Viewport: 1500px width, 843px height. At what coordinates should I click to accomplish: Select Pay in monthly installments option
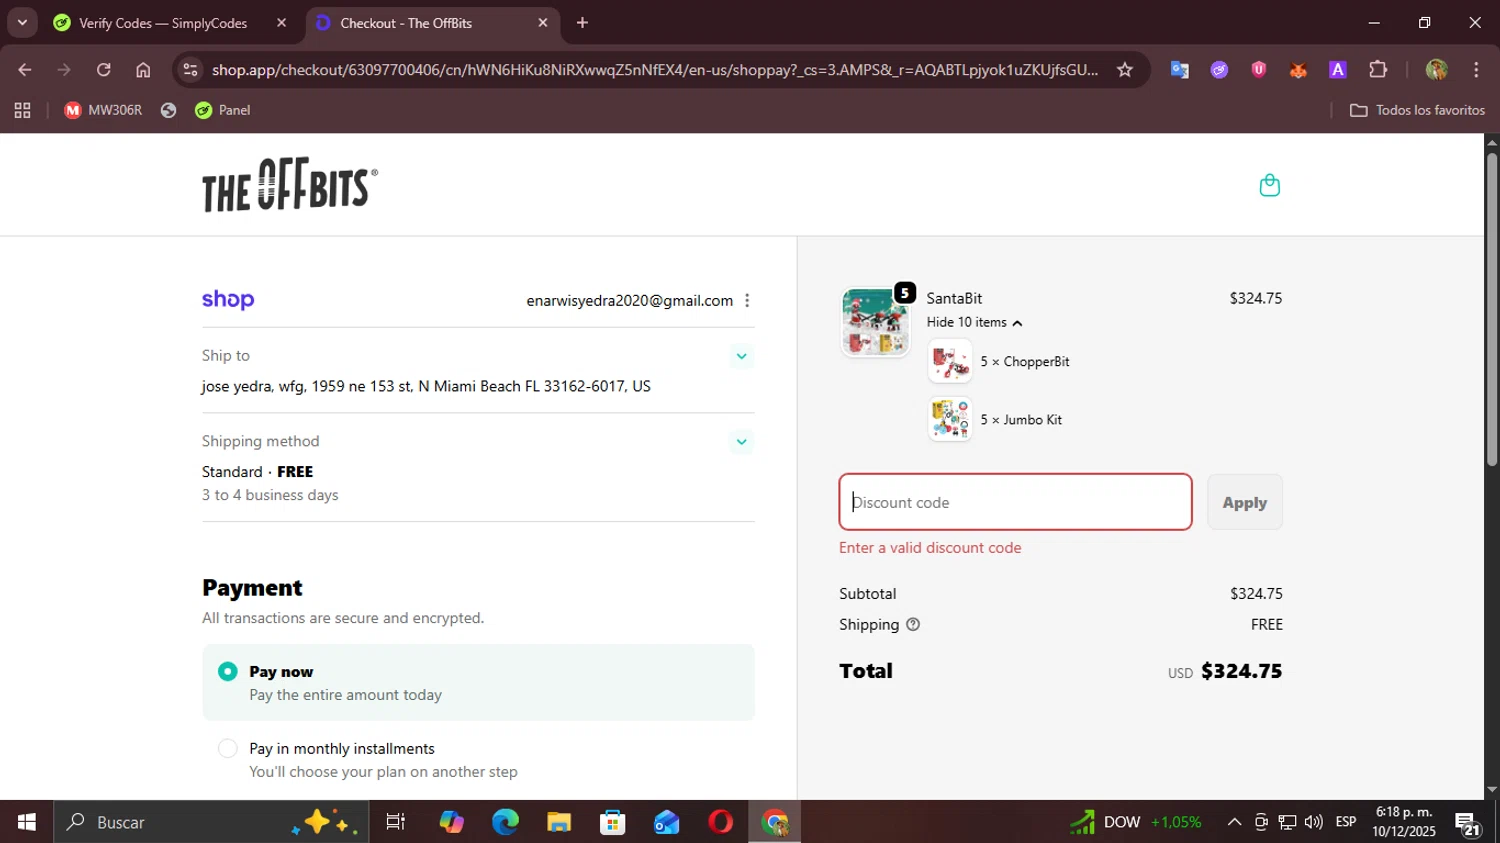[x=228, y=749]
